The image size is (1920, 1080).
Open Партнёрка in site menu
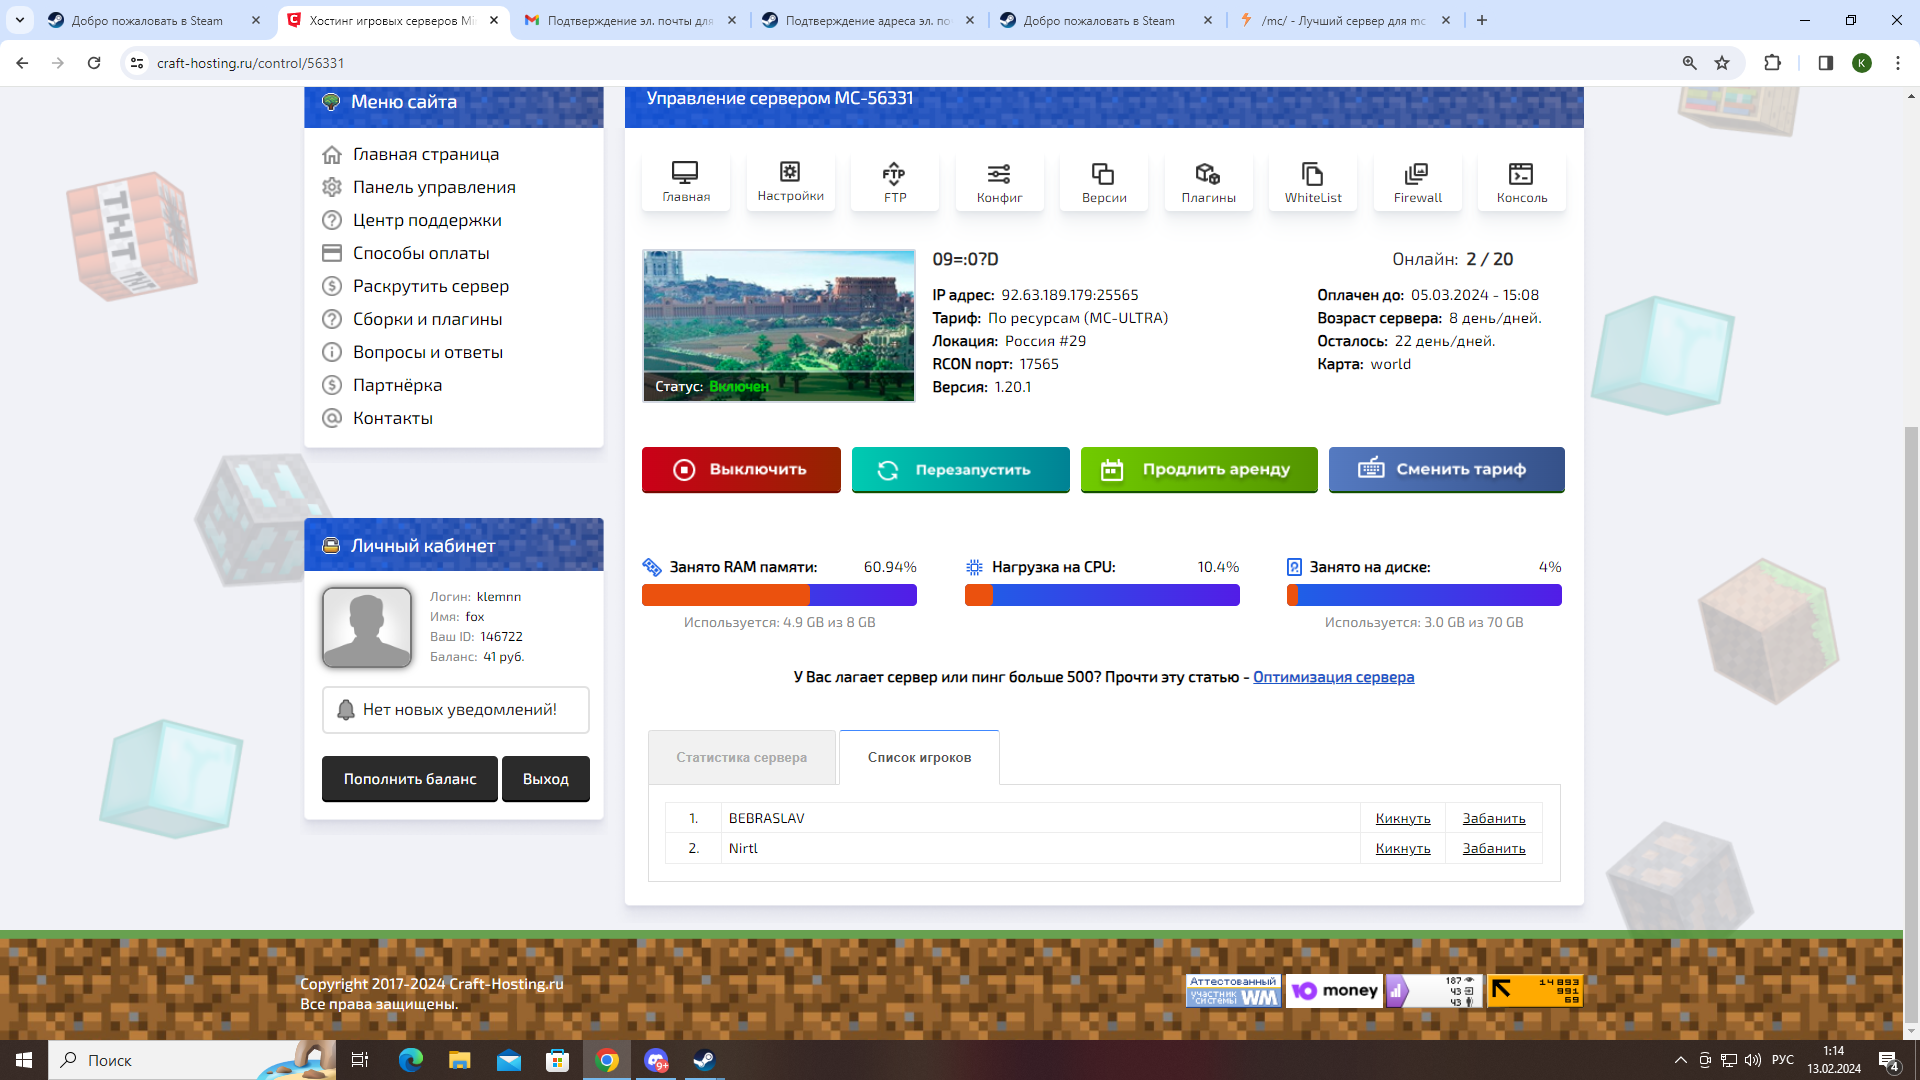point(397,385)
